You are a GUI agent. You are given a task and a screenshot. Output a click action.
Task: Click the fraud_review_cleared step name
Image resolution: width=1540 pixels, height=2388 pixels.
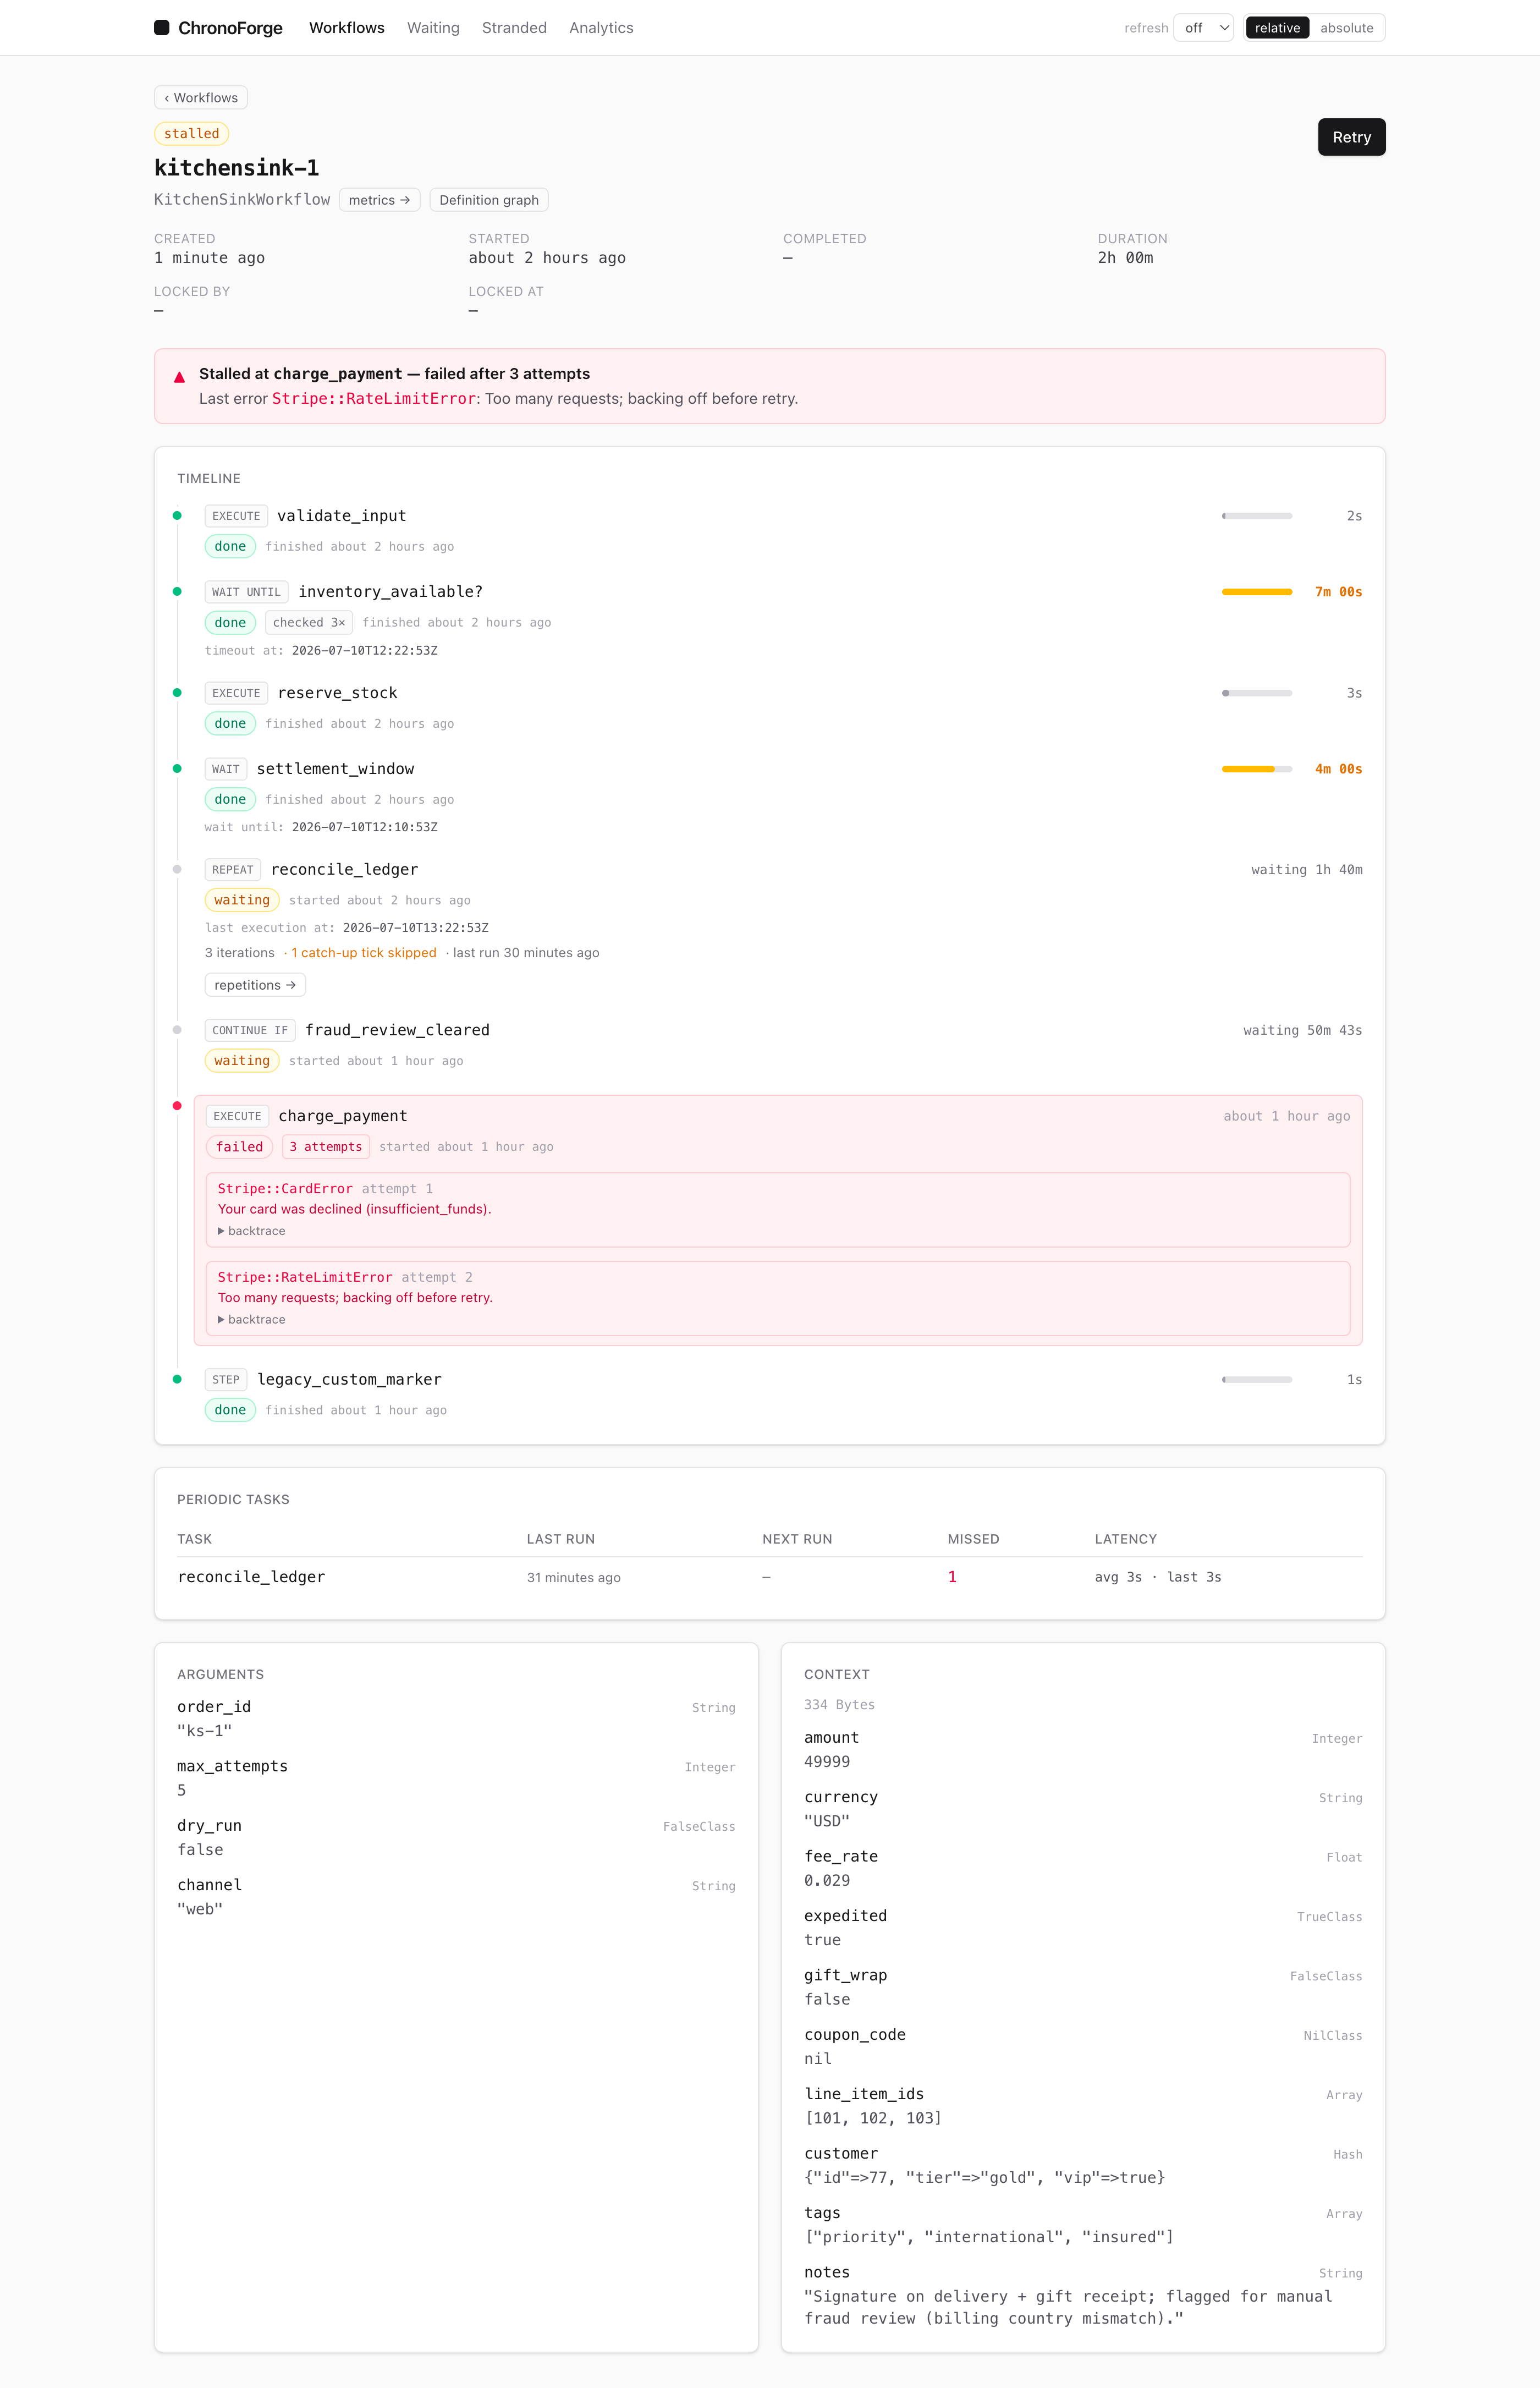pyautogui.click(x=397, y=1030)
